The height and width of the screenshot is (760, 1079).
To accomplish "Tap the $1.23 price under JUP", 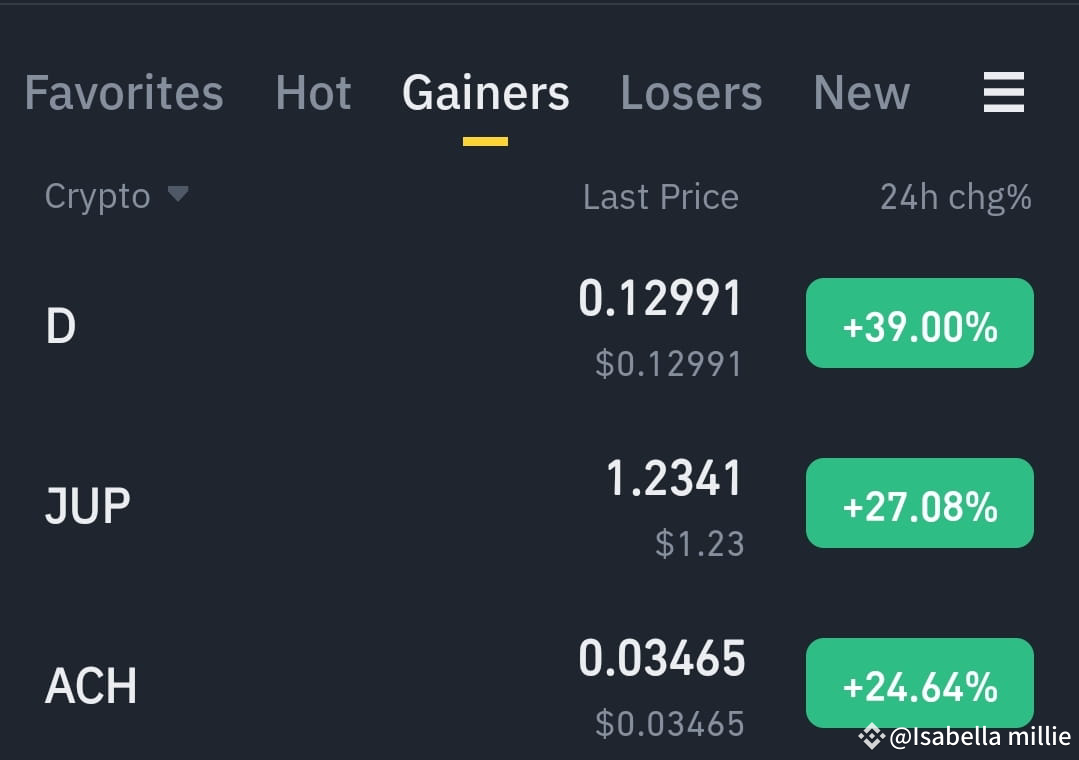I will (x=701, y=544).
